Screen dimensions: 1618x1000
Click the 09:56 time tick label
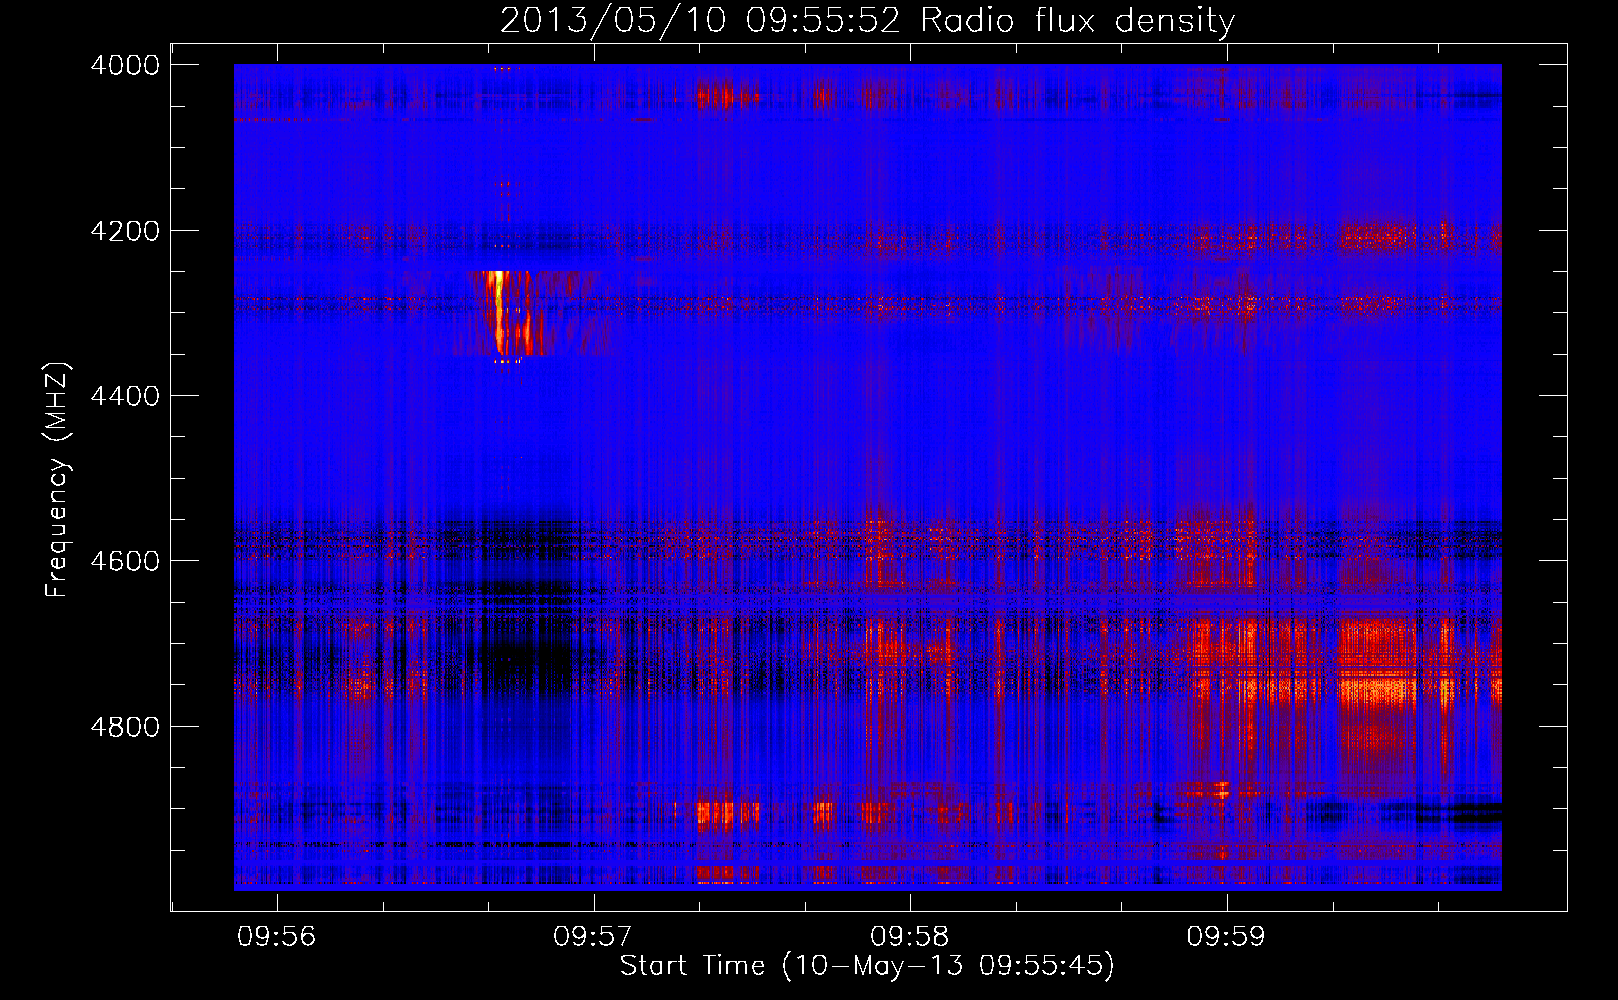276,937
